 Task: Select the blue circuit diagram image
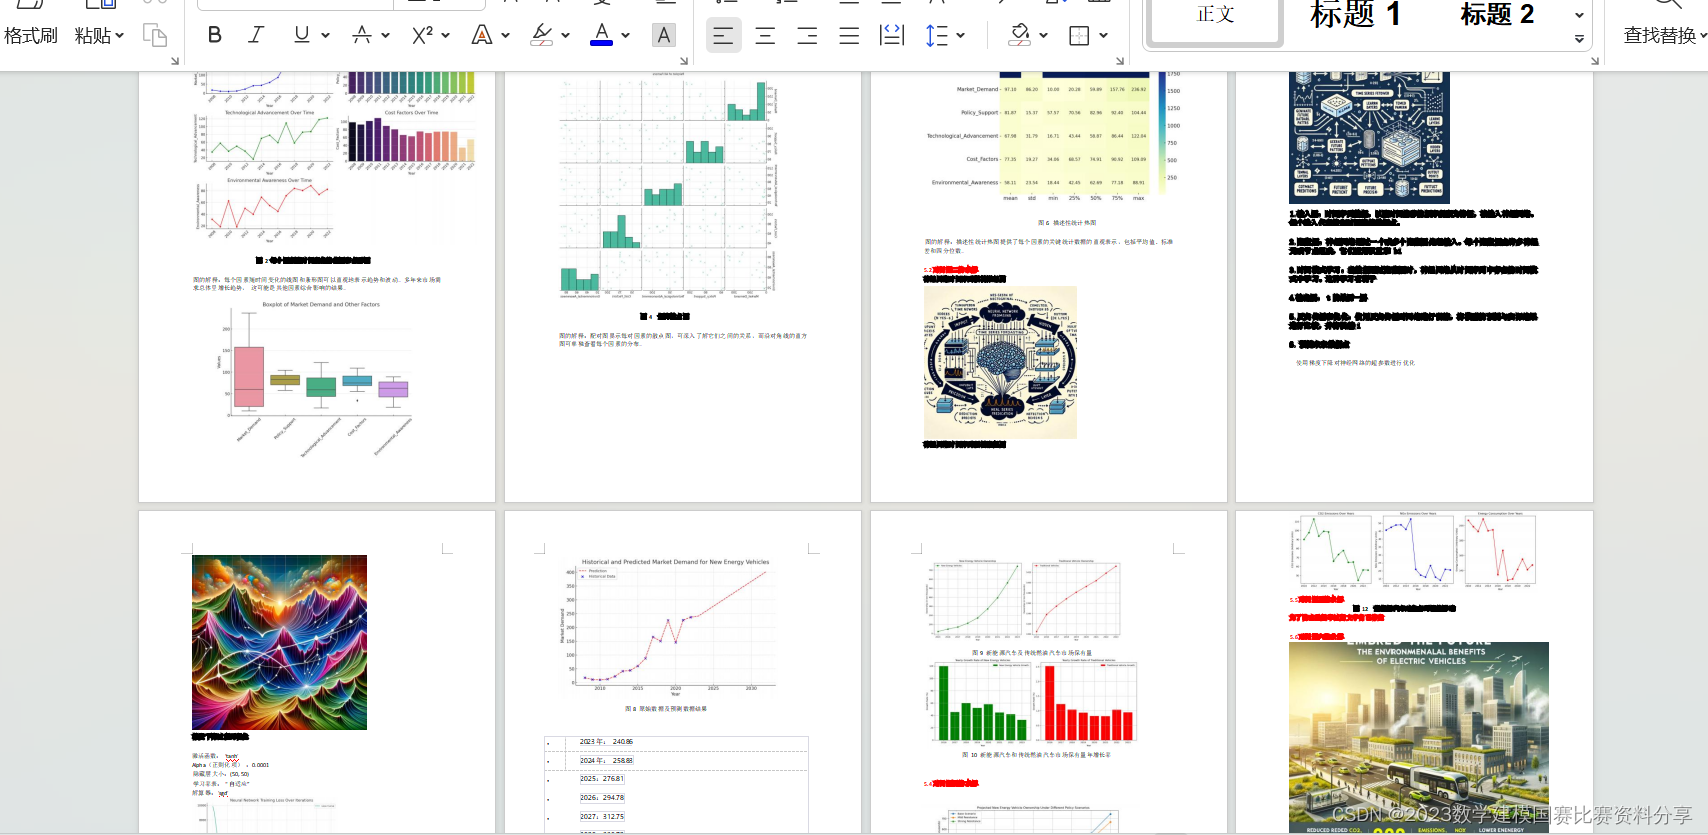pos(1369,137)
